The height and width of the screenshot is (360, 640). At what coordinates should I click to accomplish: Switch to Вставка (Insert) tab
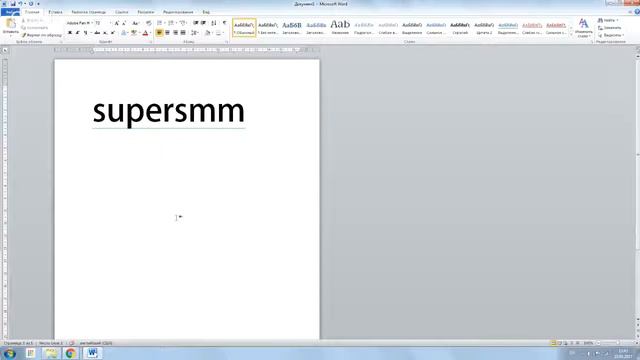tap(56, 12)
